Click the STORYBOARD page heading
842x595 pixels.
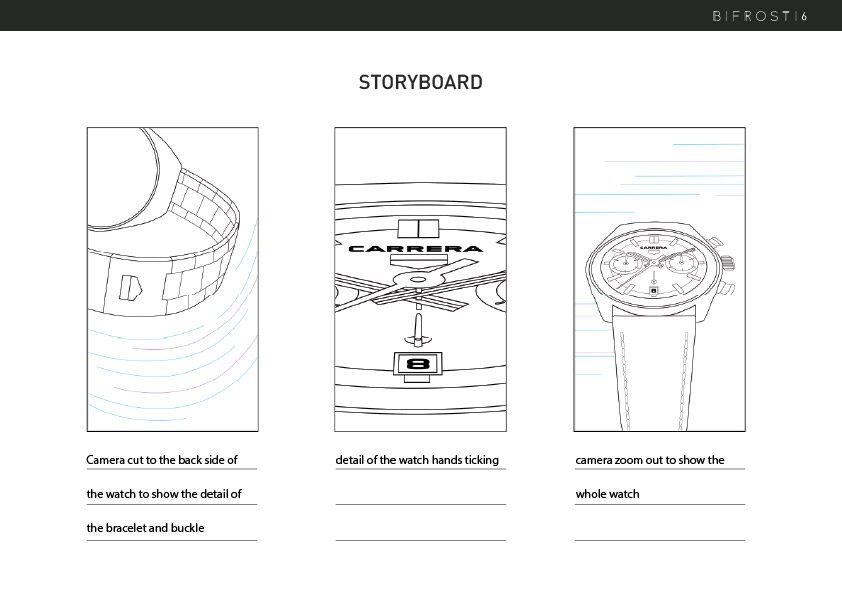[x=420, y=82]
